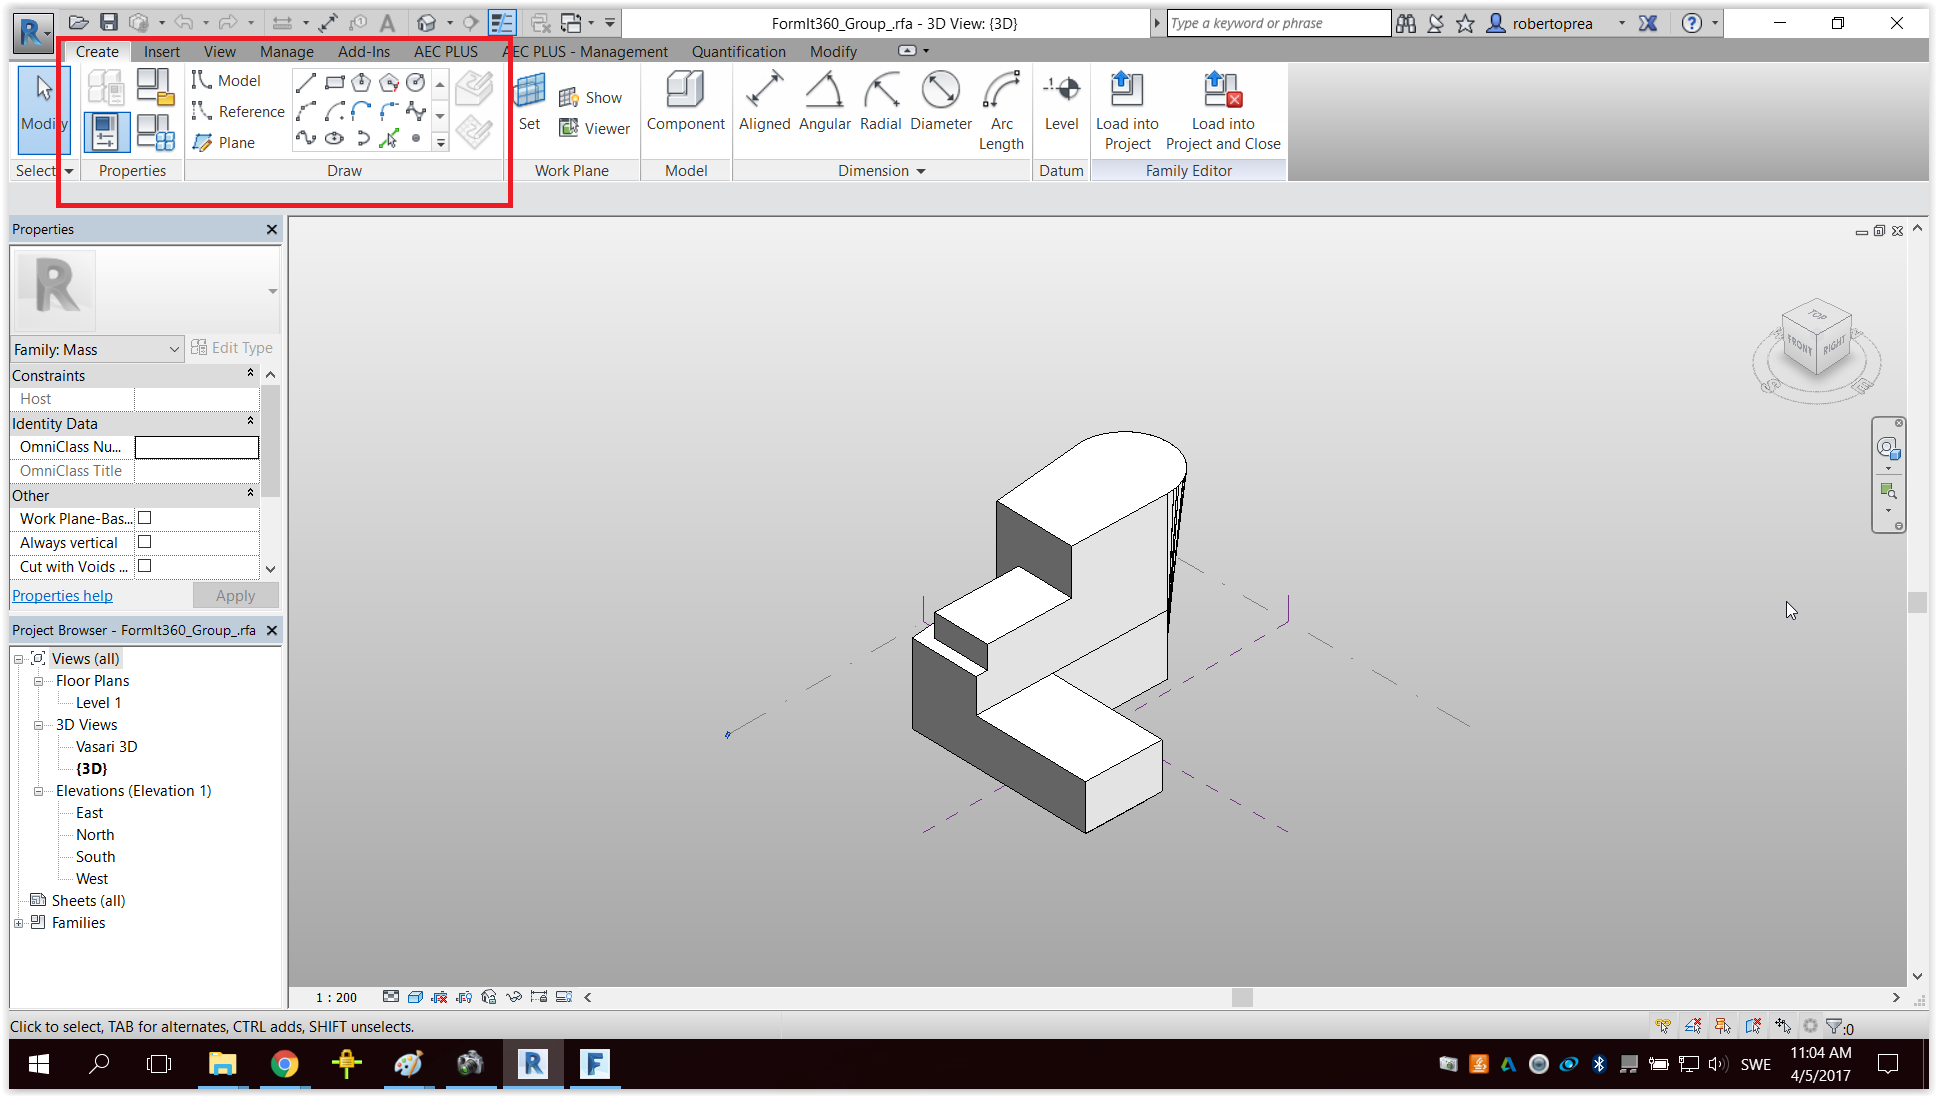1937x1097 pixels.
Task: Open the Manage menu tab
Action: coord(286,51)
